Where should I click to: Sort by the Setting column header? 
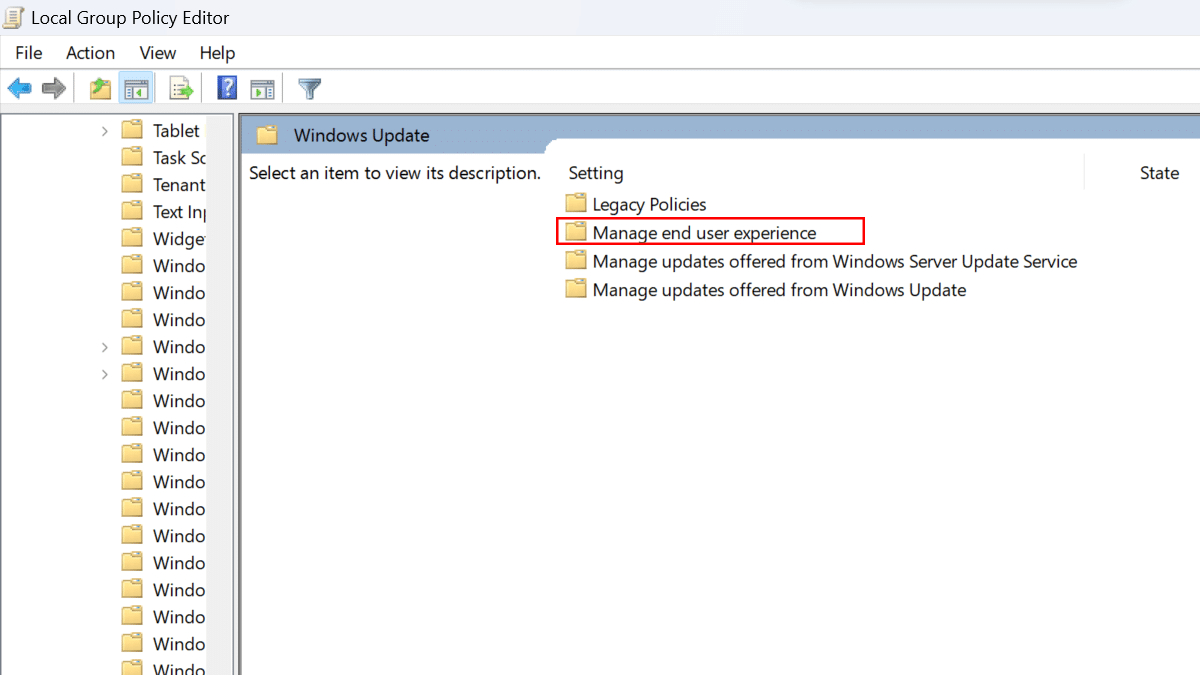596,173
